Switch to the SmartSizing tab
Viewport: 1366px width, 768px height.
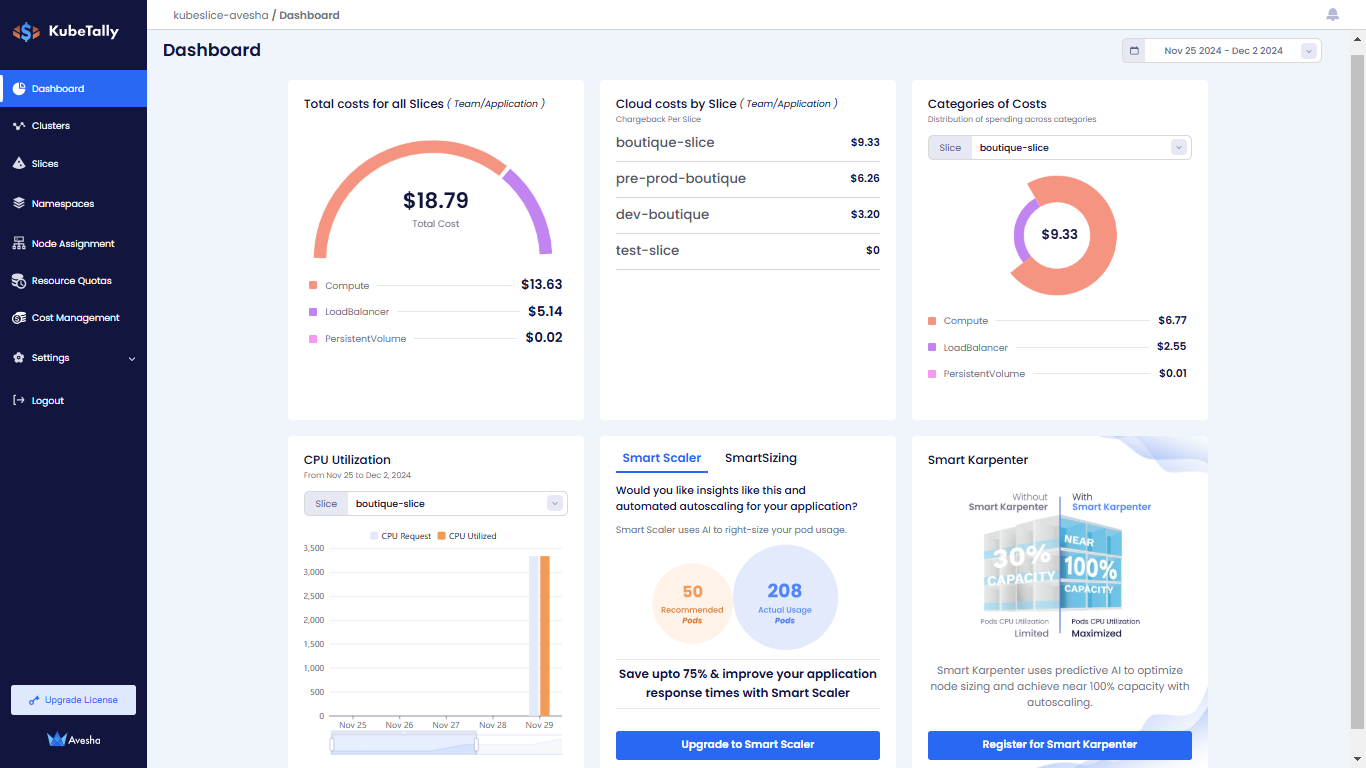pos(761,458)
